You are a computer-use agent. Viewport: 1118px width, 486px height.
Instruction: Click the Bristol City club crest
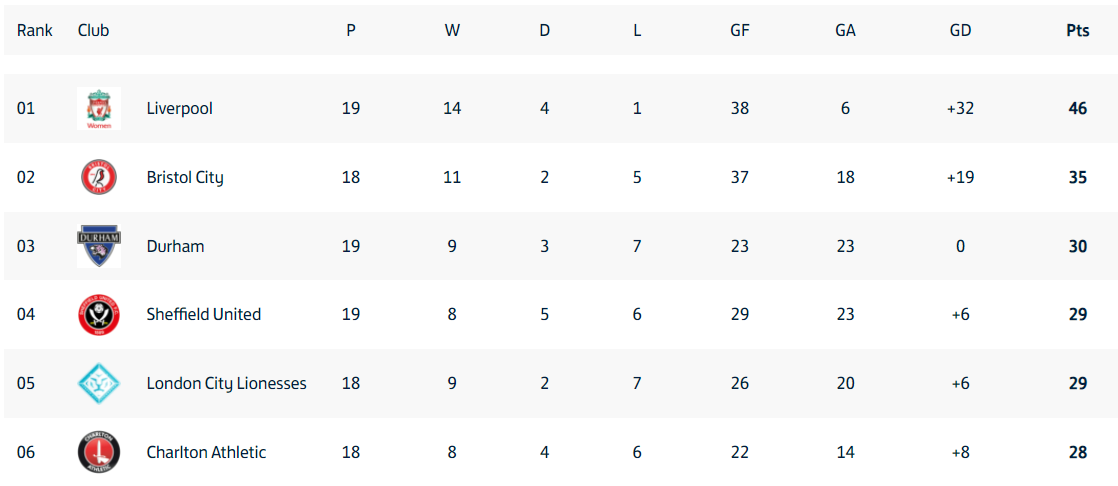(x=99, y=177)
